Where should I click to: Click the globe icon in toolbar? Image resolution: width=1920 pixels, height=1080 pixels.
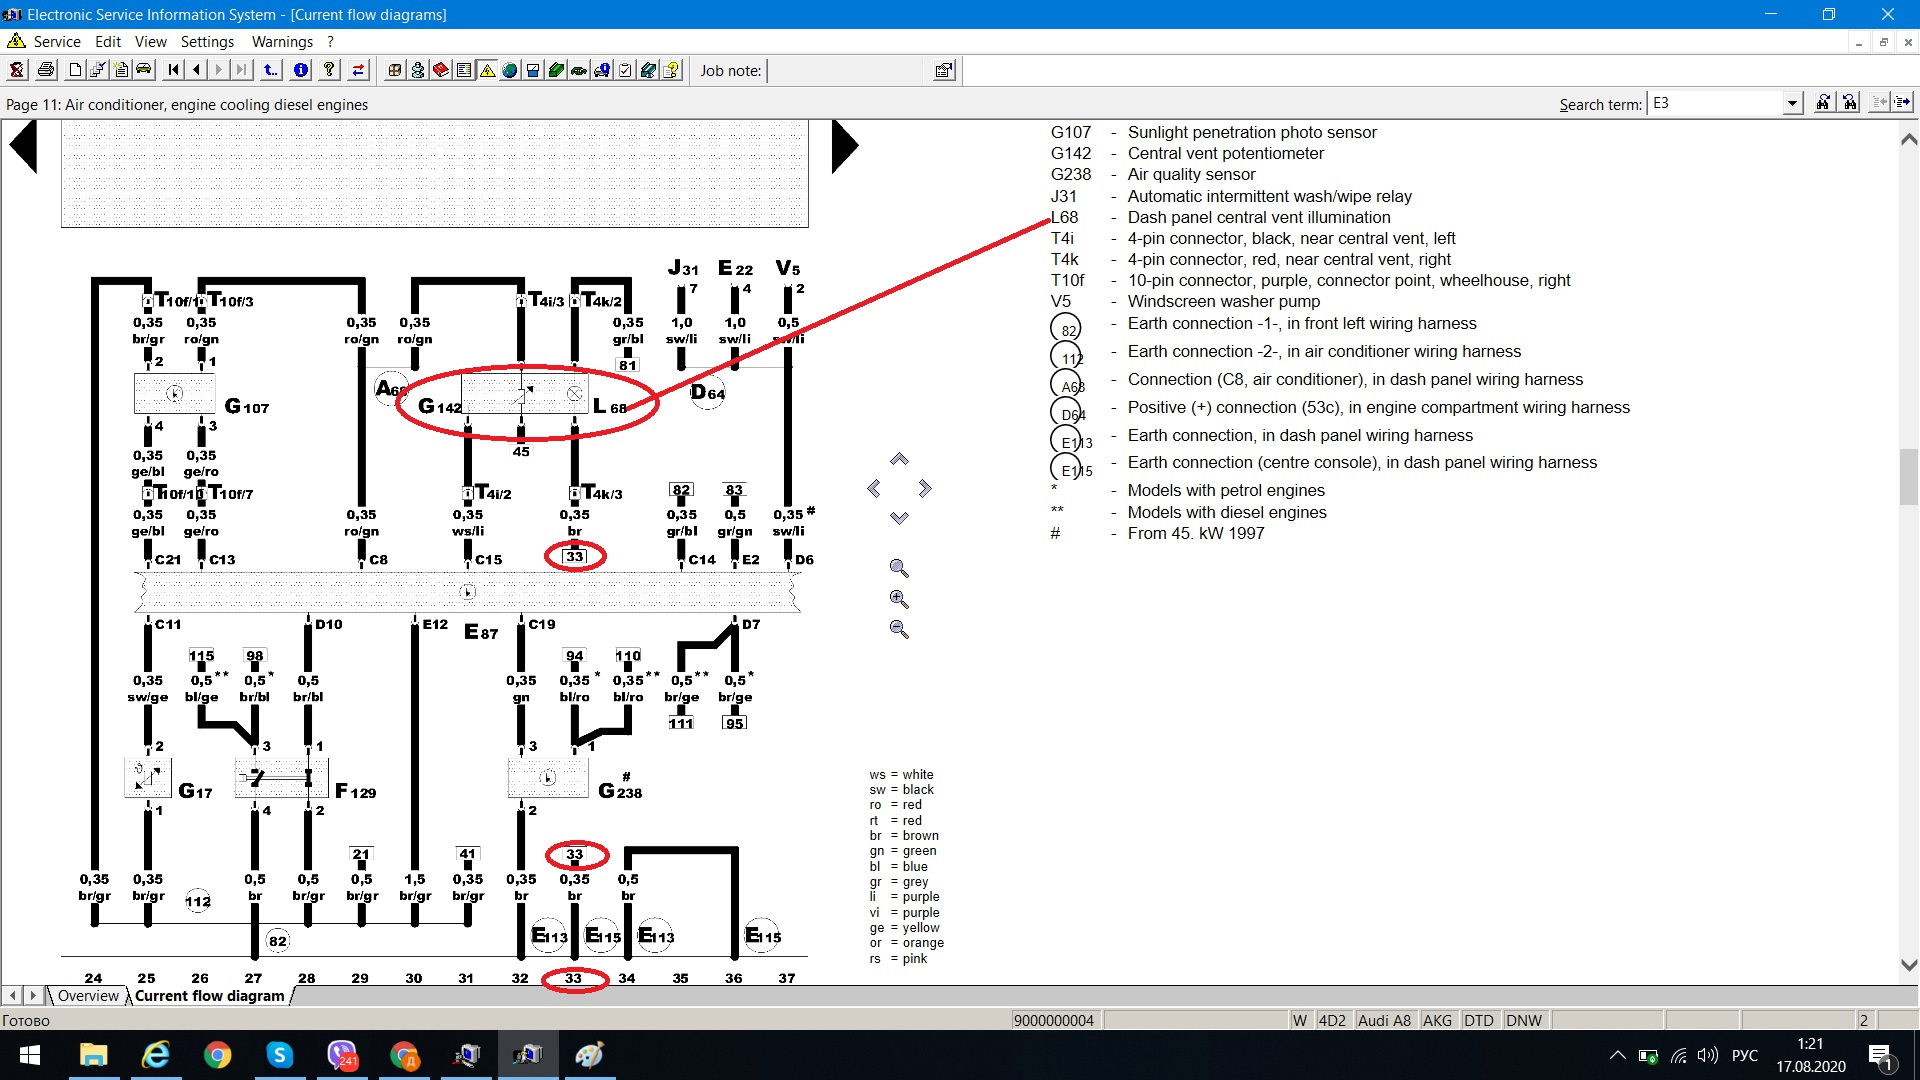pyautogui.click(x=510, y=70)
